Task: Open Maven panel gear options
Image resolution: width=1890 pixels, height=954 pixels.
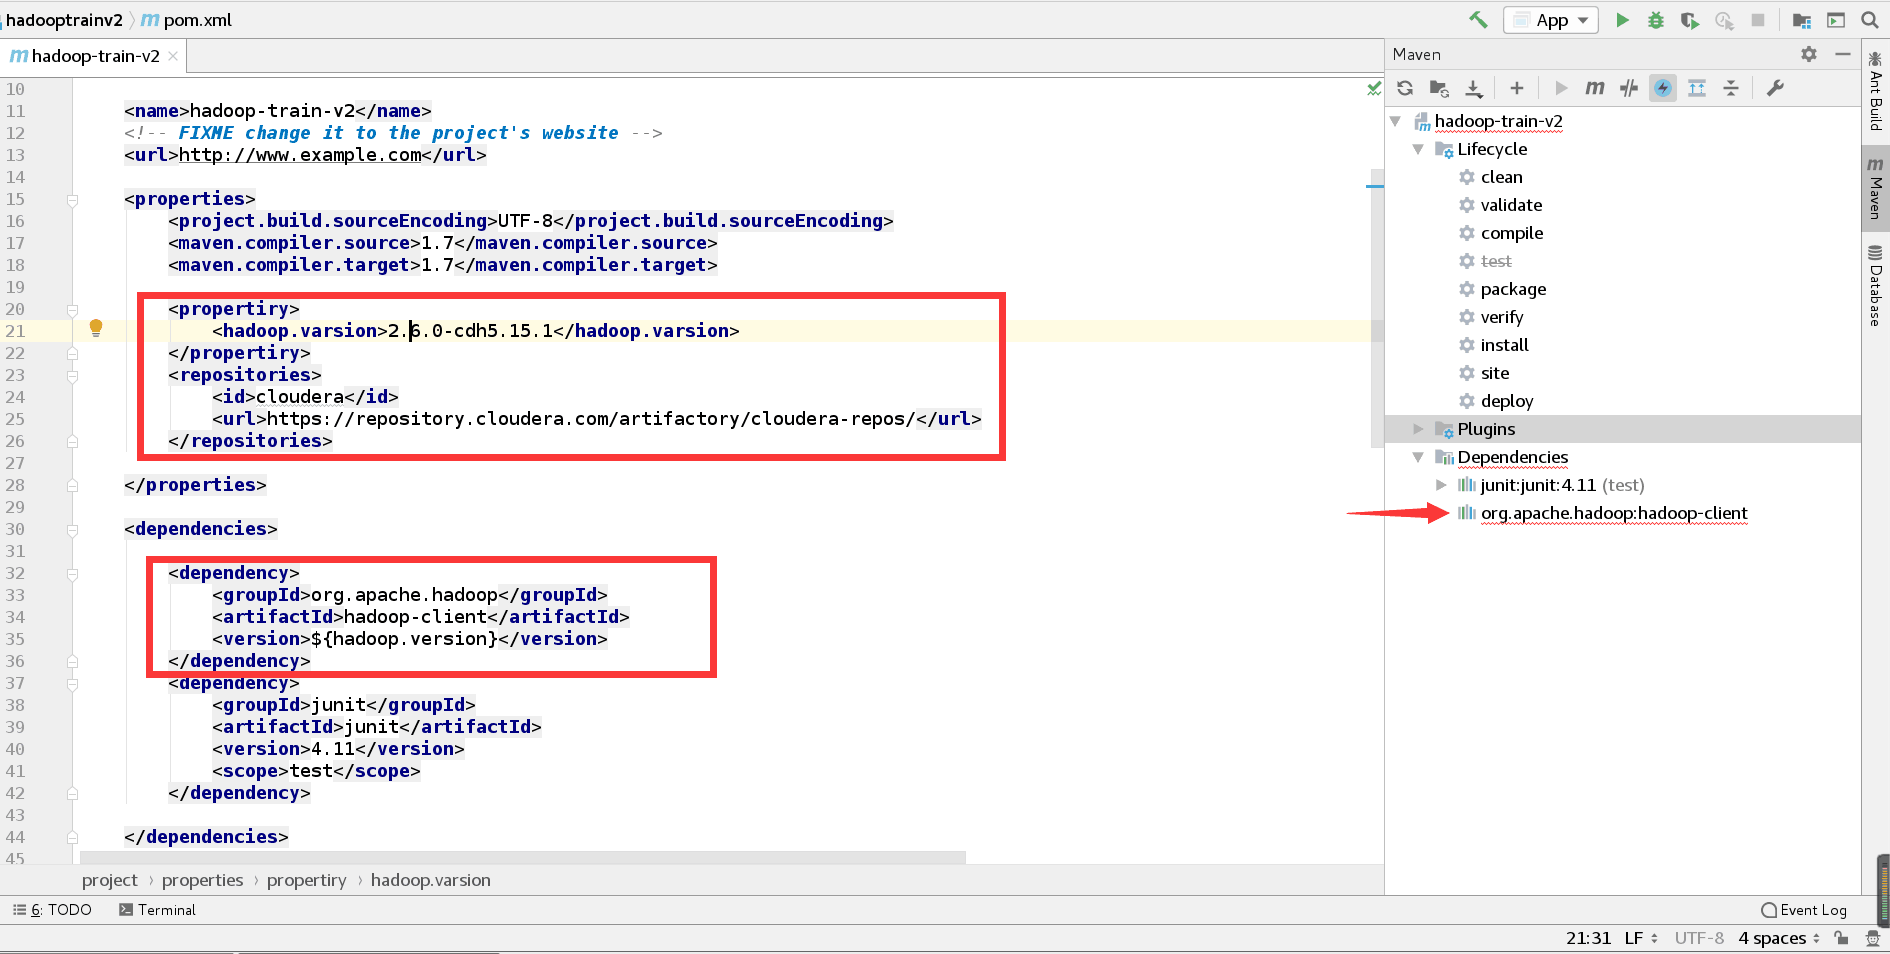Action: click(1809, 54)
